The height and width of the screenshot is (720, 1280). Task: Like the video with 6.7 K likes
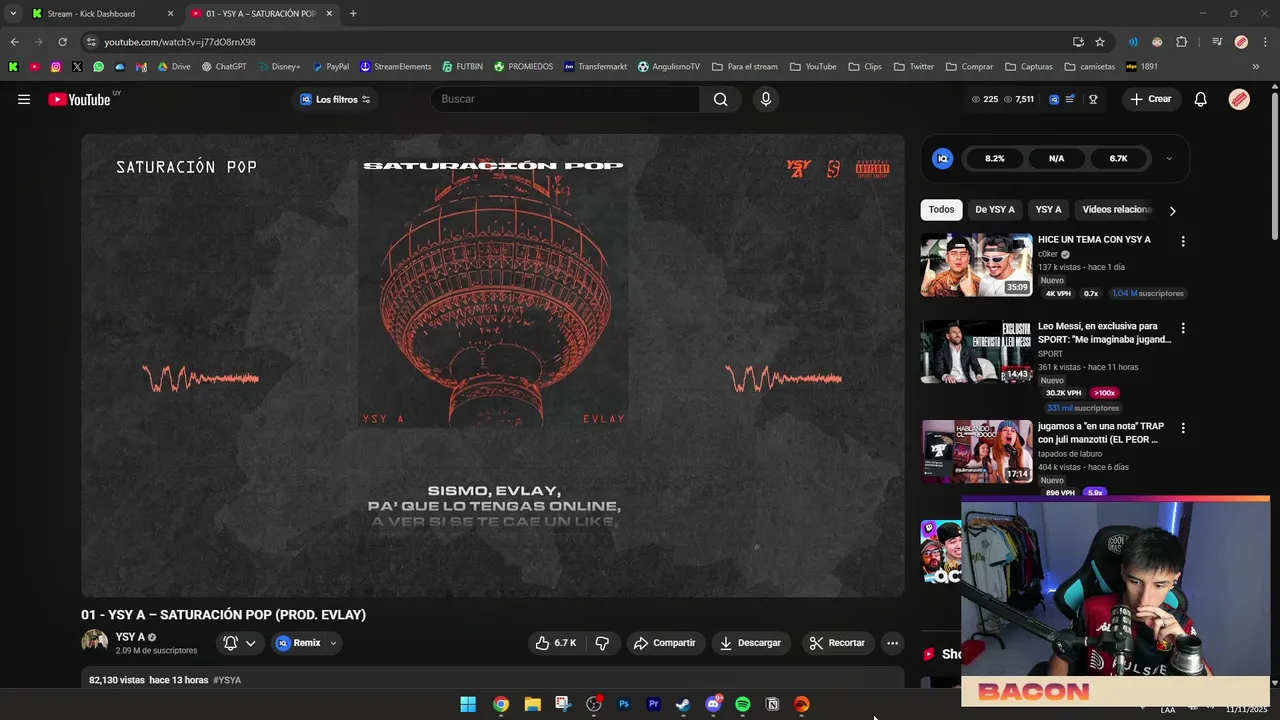(x=556, y=643)
